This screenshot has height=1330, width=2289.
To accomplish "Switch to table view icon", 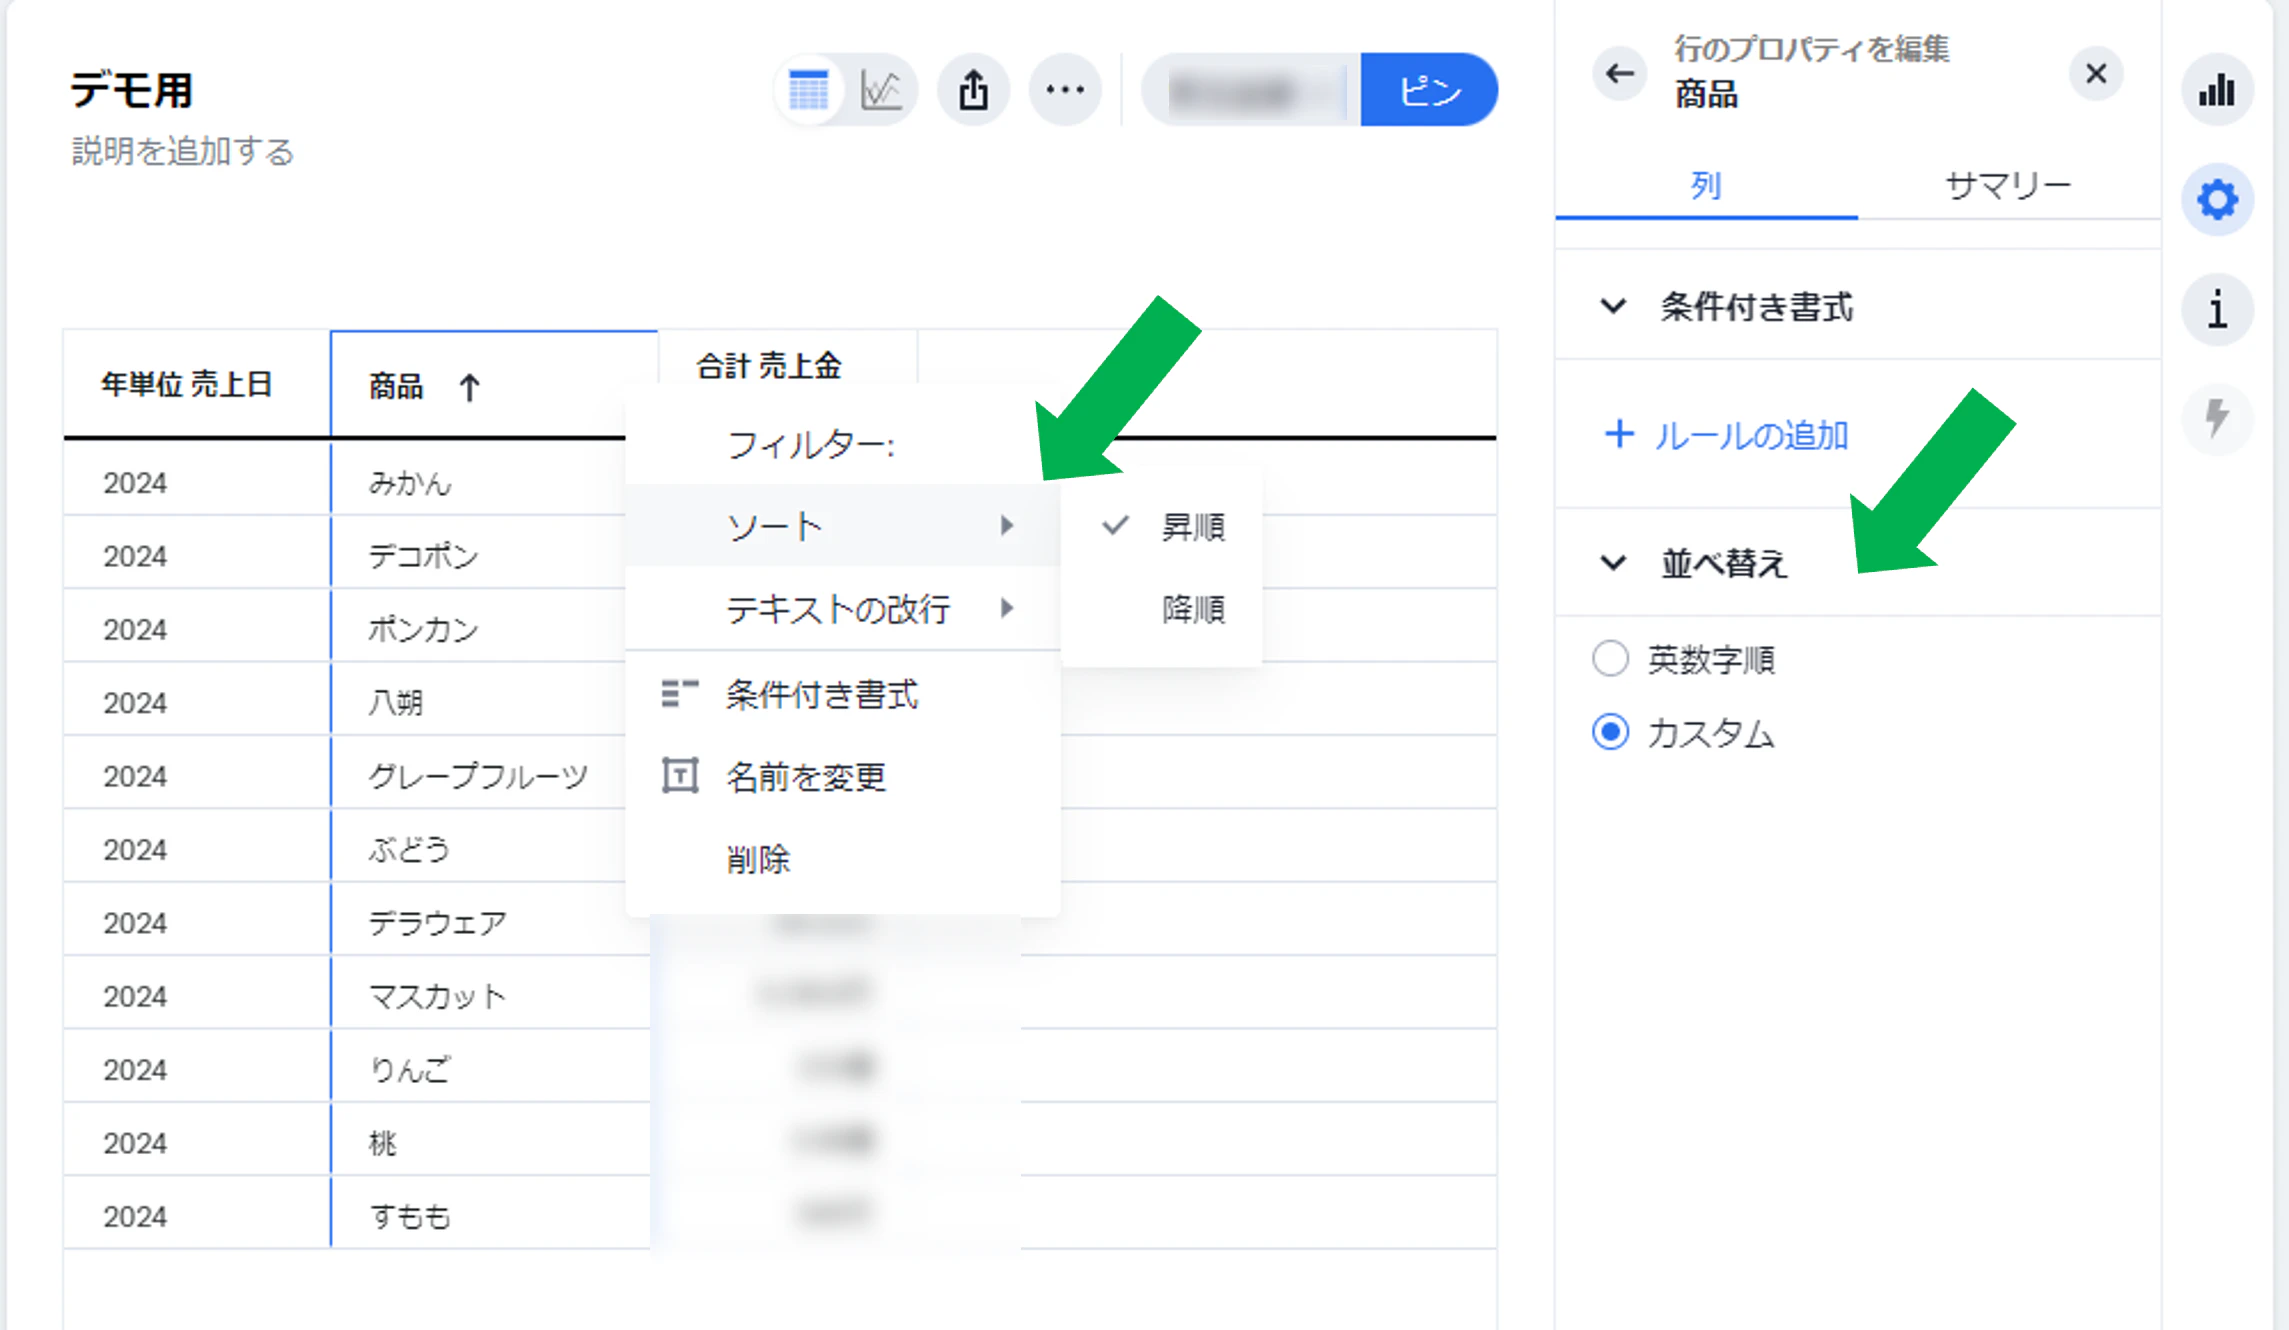I will point(808,91).
